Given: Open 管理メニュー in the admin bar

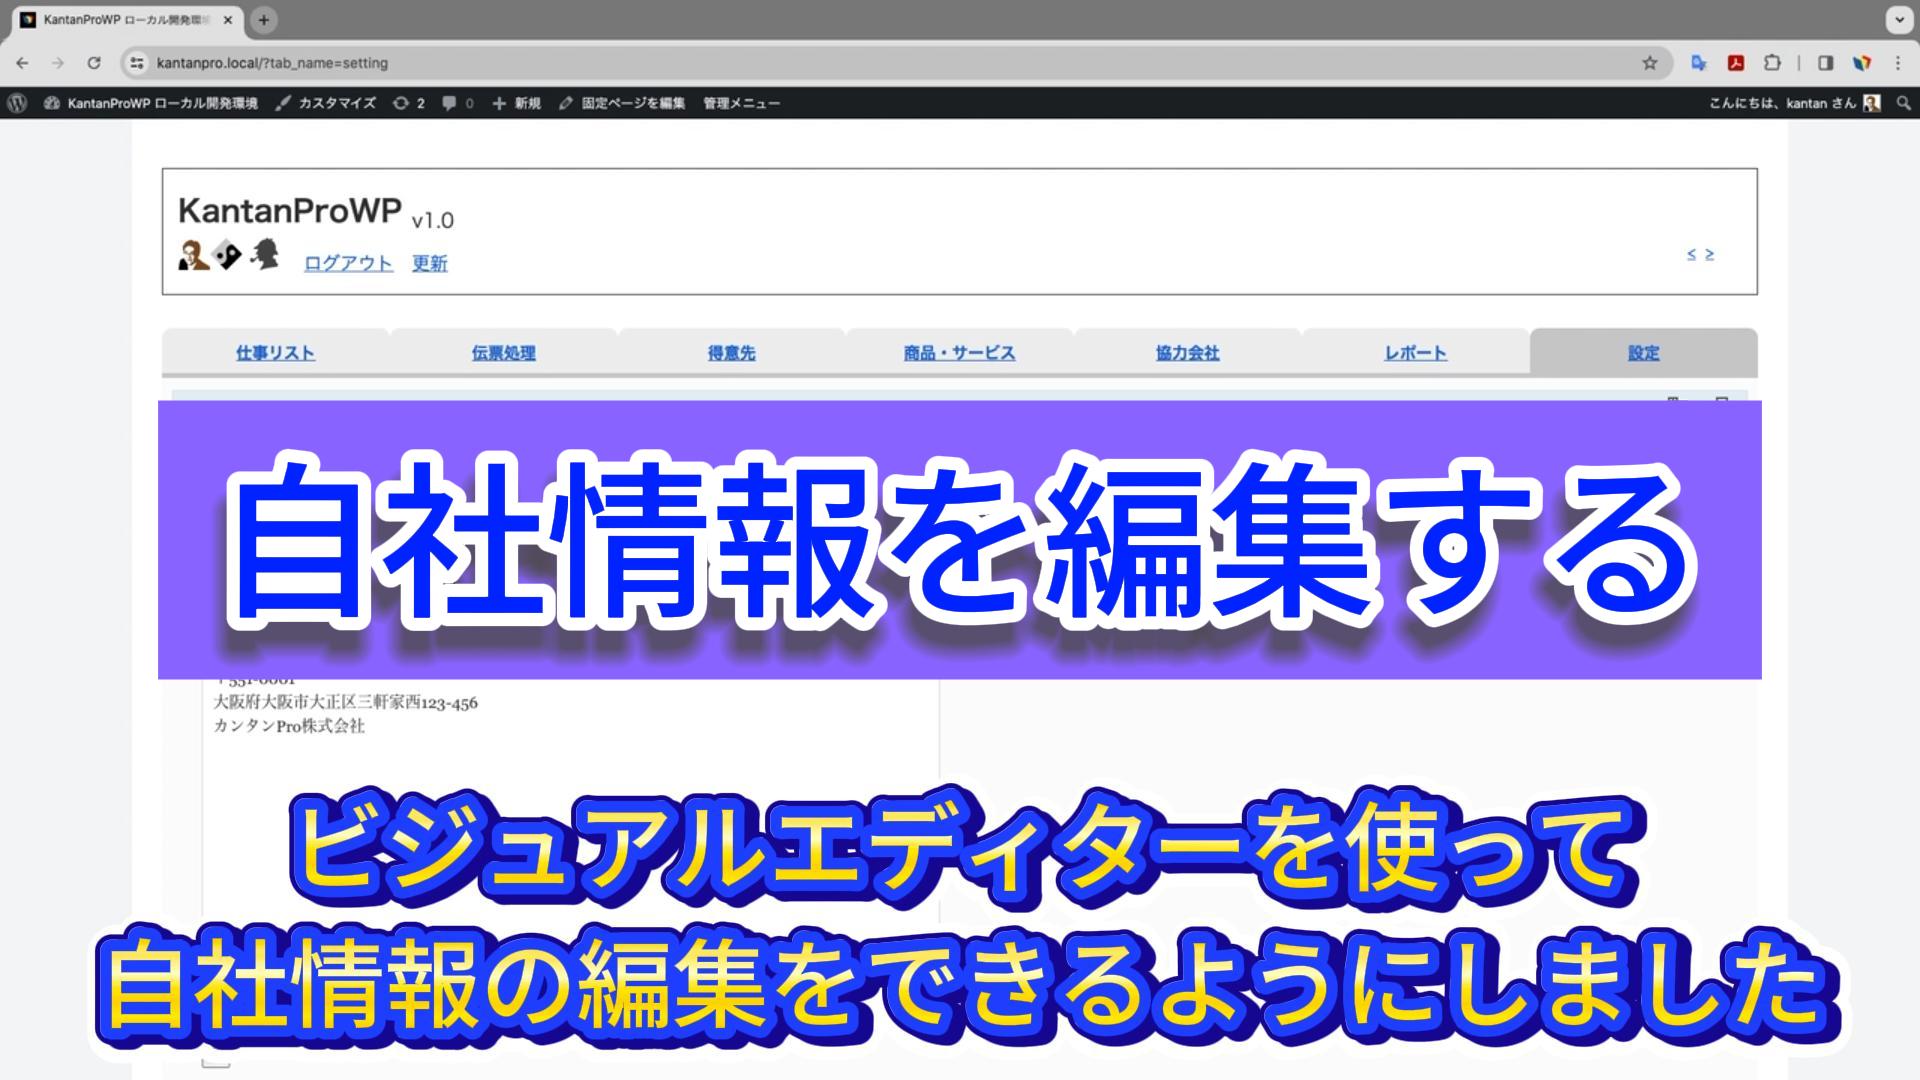Looking at the screenshot, I should coord(741,103).
